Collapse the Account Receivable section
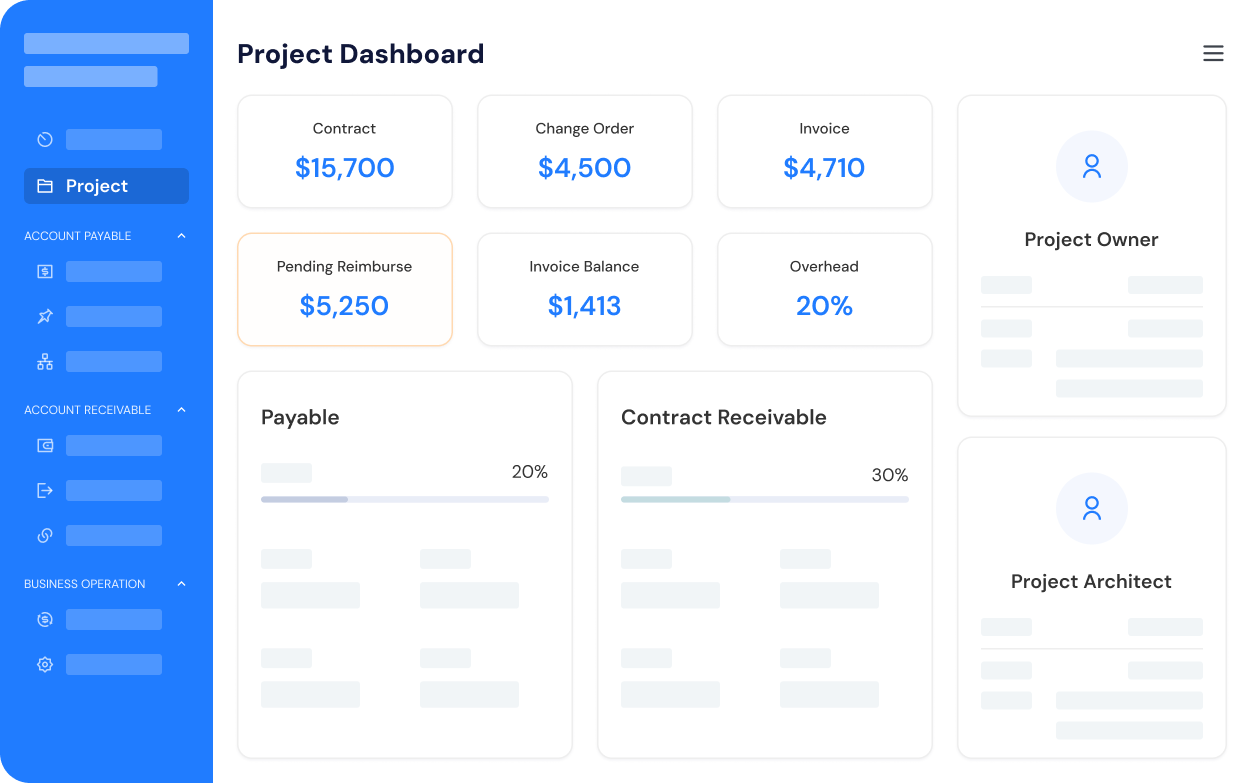The height and width of the screenshot is (783, 1251). point(181,409)
